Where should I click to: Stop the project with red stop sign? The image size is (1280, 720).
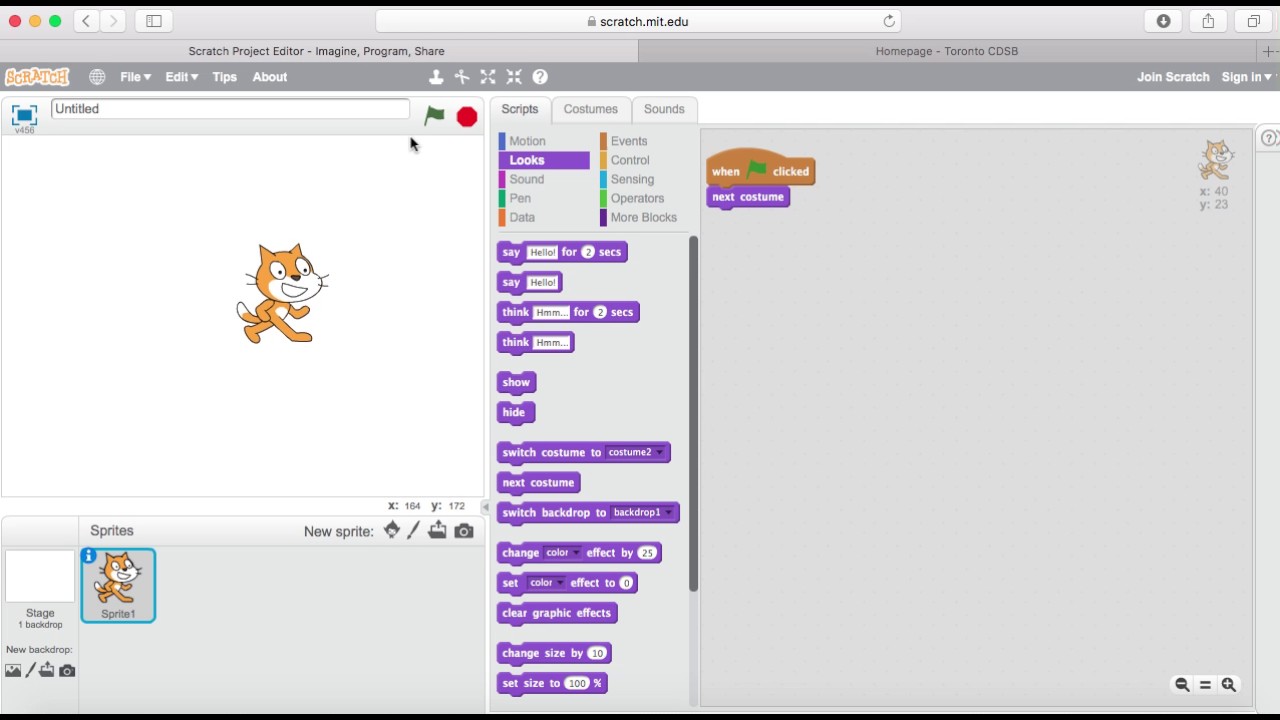point(467,117)
